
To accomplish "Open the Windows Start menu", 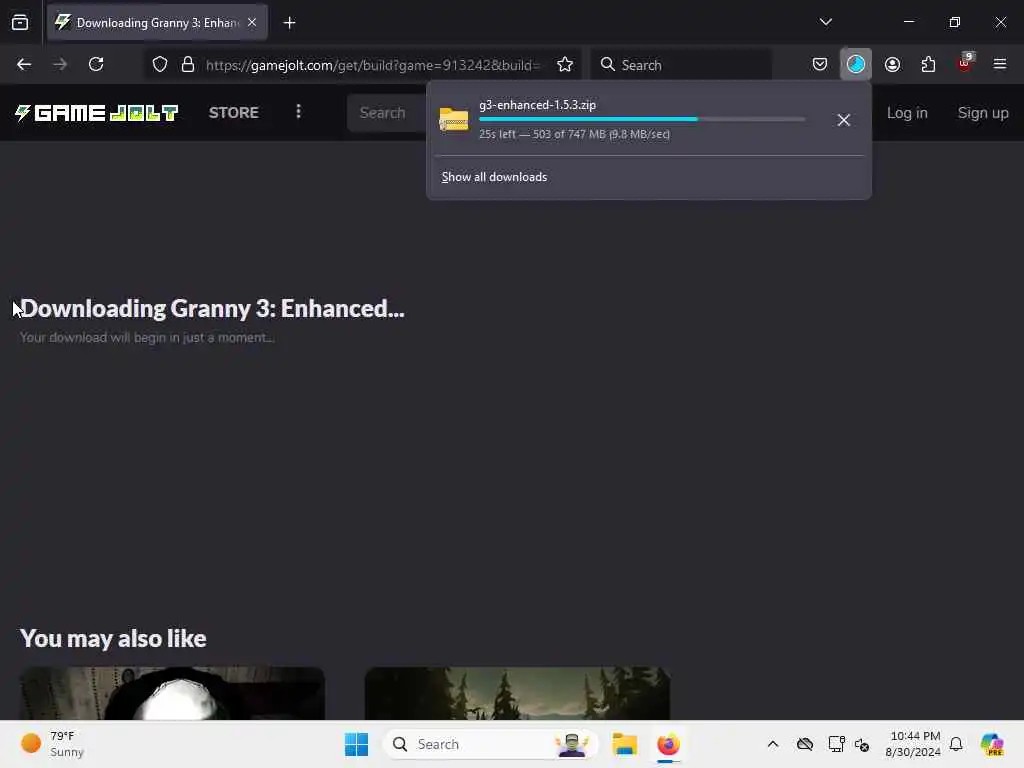I will [x=356, y=744].
